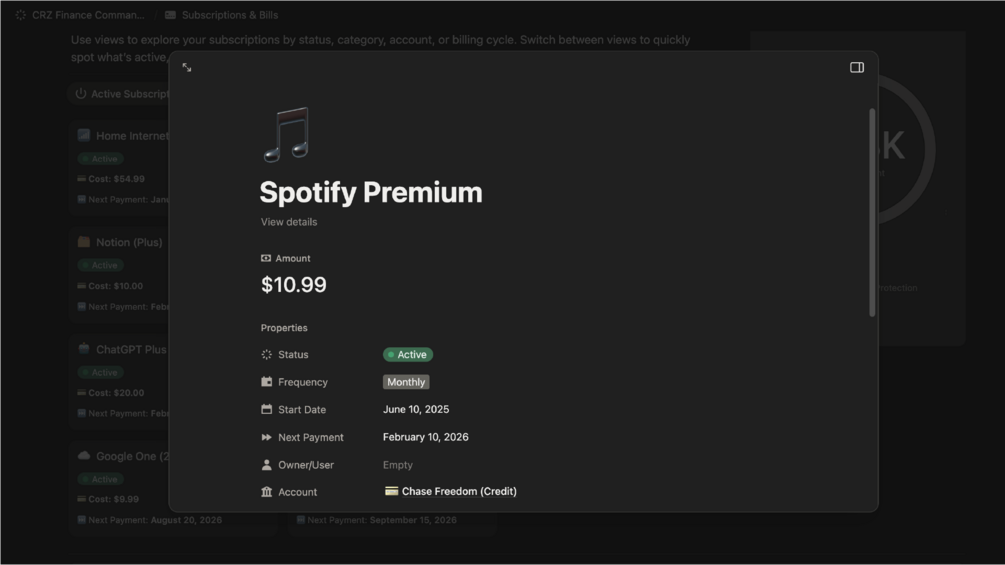Open Spotify Premium as full page

(187, 68)
